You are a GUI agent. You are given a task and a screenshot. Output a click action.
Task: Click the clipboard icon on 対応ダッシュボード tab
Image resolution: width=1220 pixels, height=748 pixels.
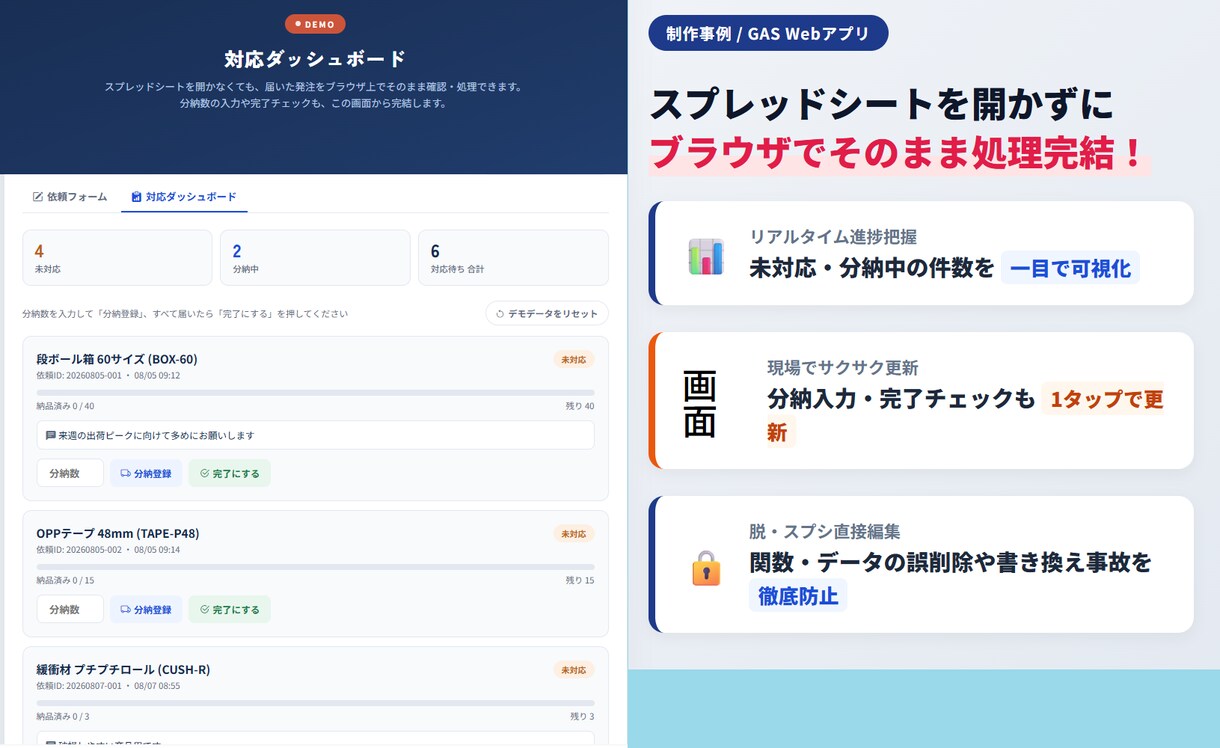pos(136,197)
